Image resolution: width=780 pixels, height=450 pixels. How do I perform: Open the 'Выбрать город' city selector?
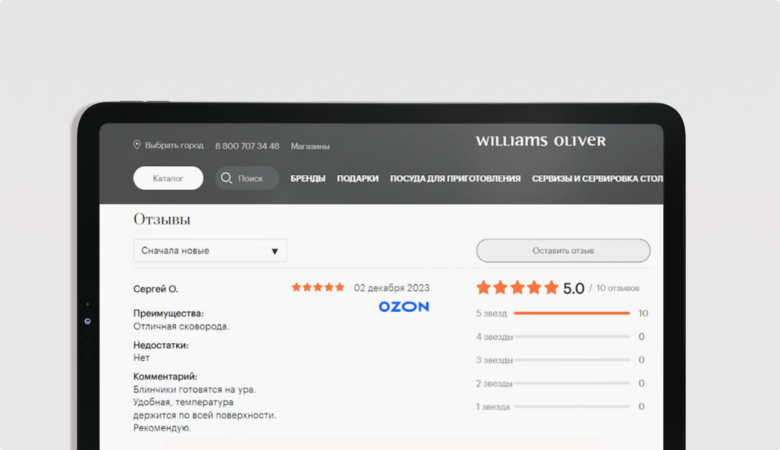pyautogui.click(x=173, y=146)
